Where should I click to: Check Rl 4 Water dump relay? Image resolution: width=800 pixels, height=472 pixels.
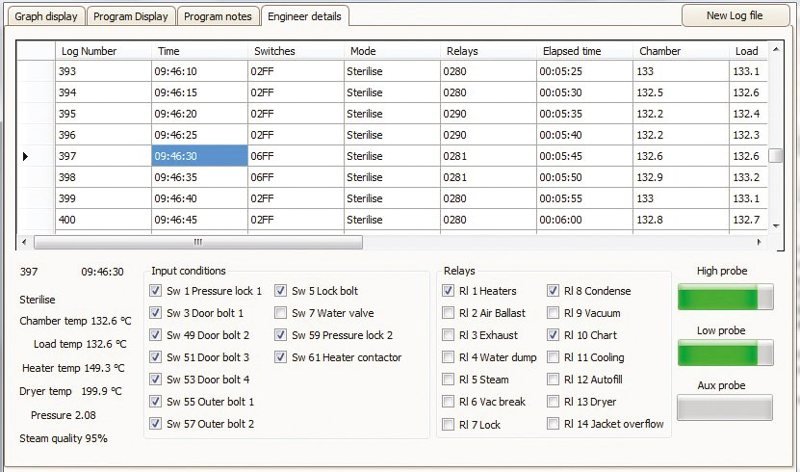click(x=448, y=357)
